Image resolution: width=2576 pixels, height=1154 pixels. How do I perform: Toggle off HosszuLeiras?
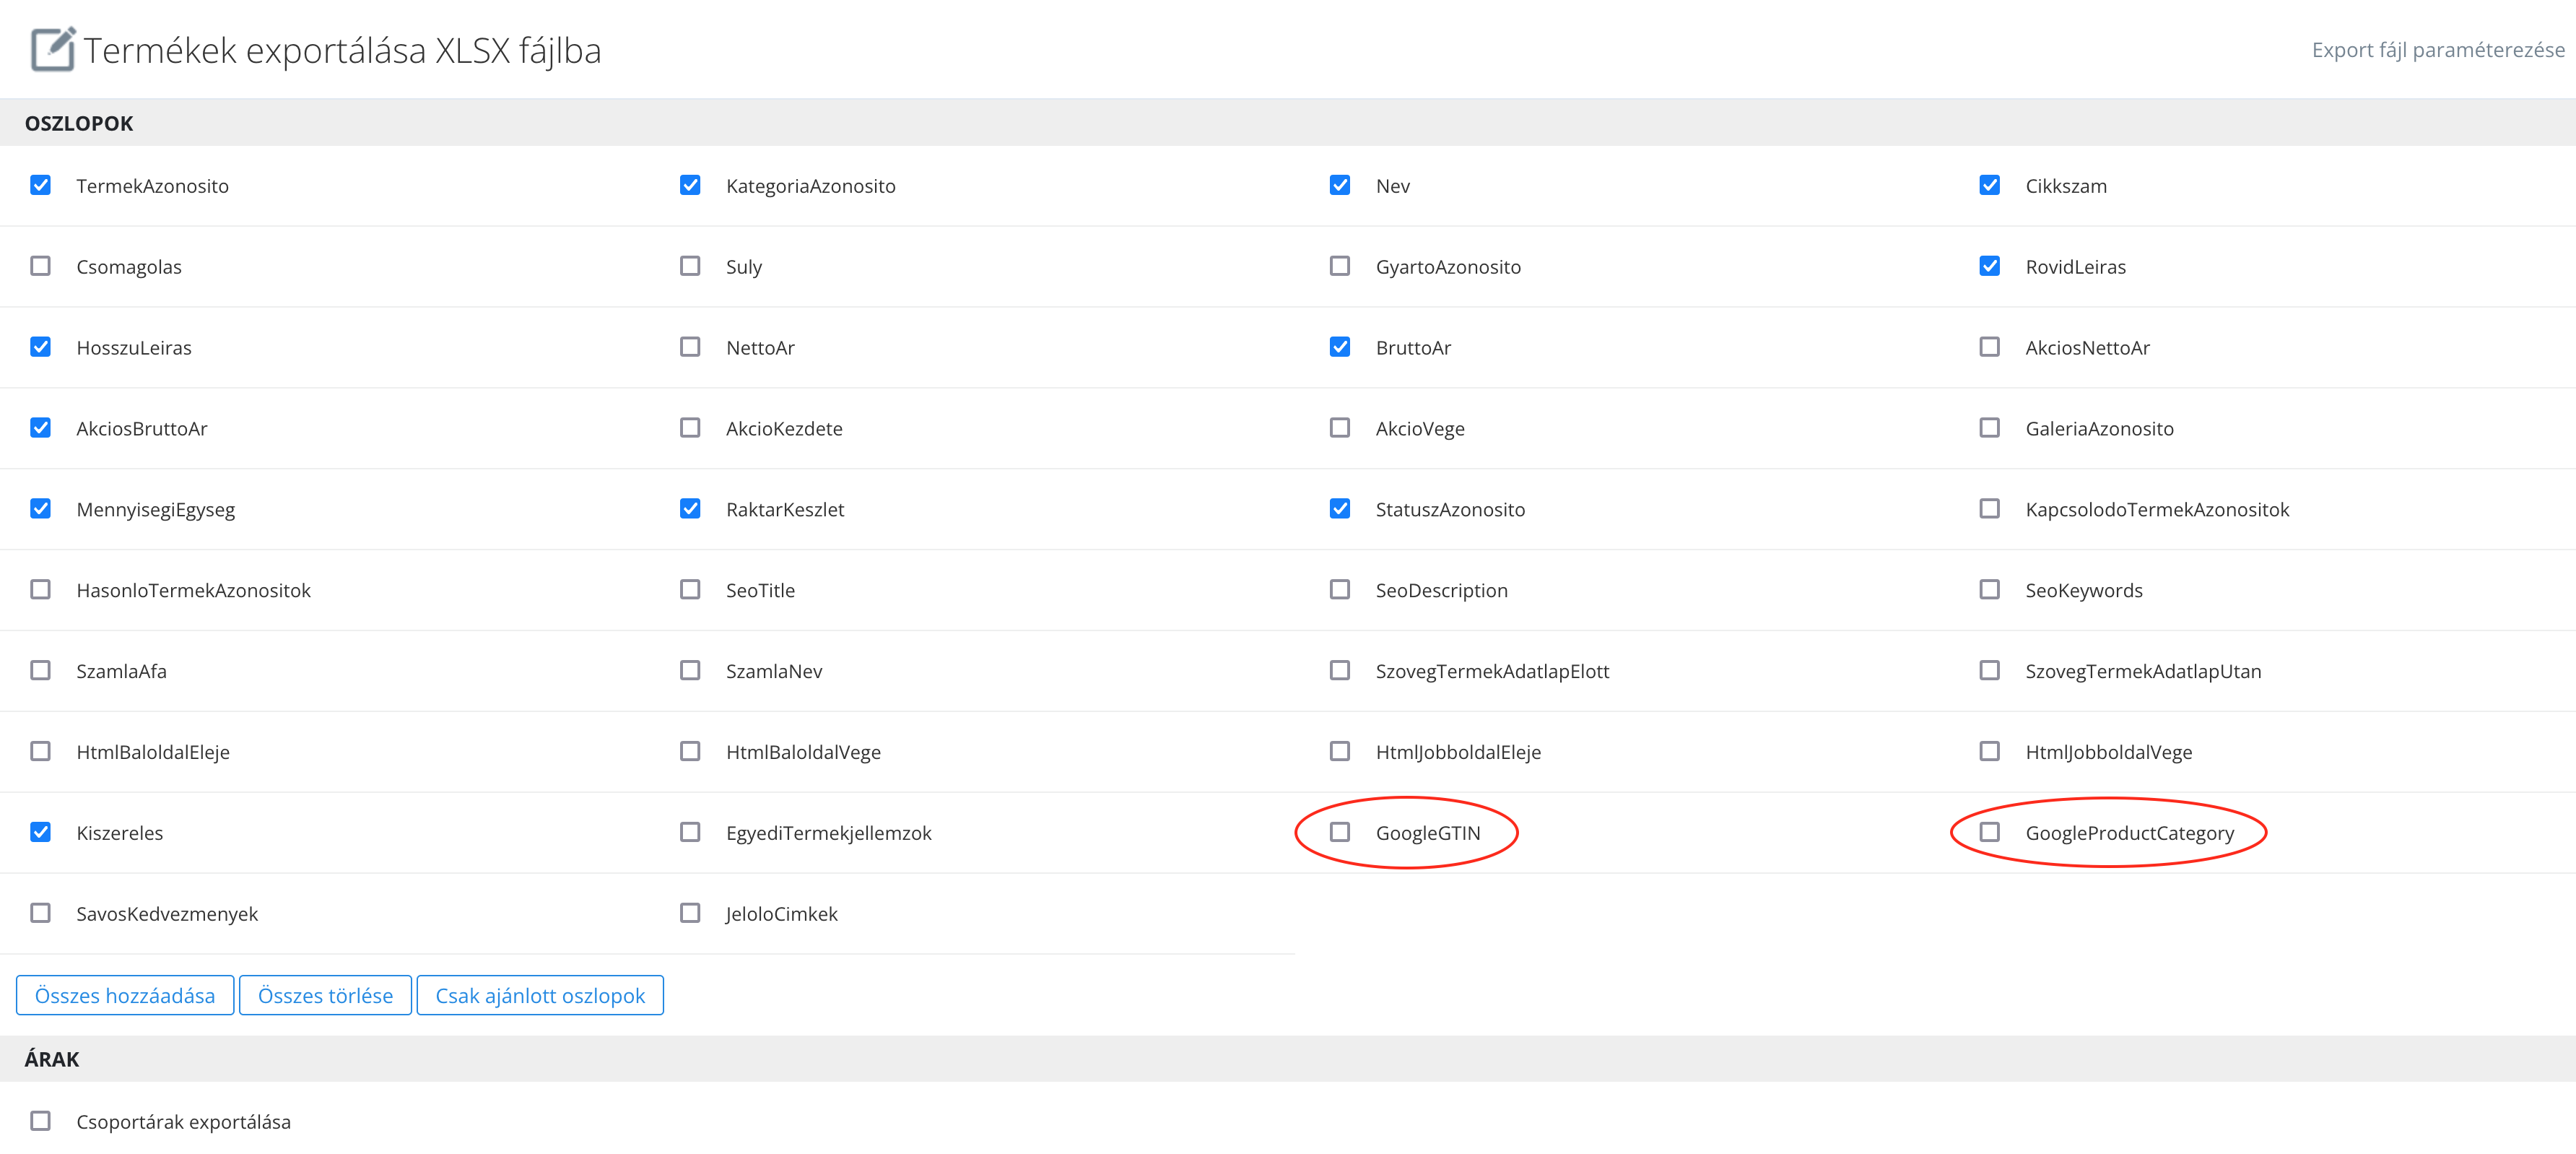(40, 347)
